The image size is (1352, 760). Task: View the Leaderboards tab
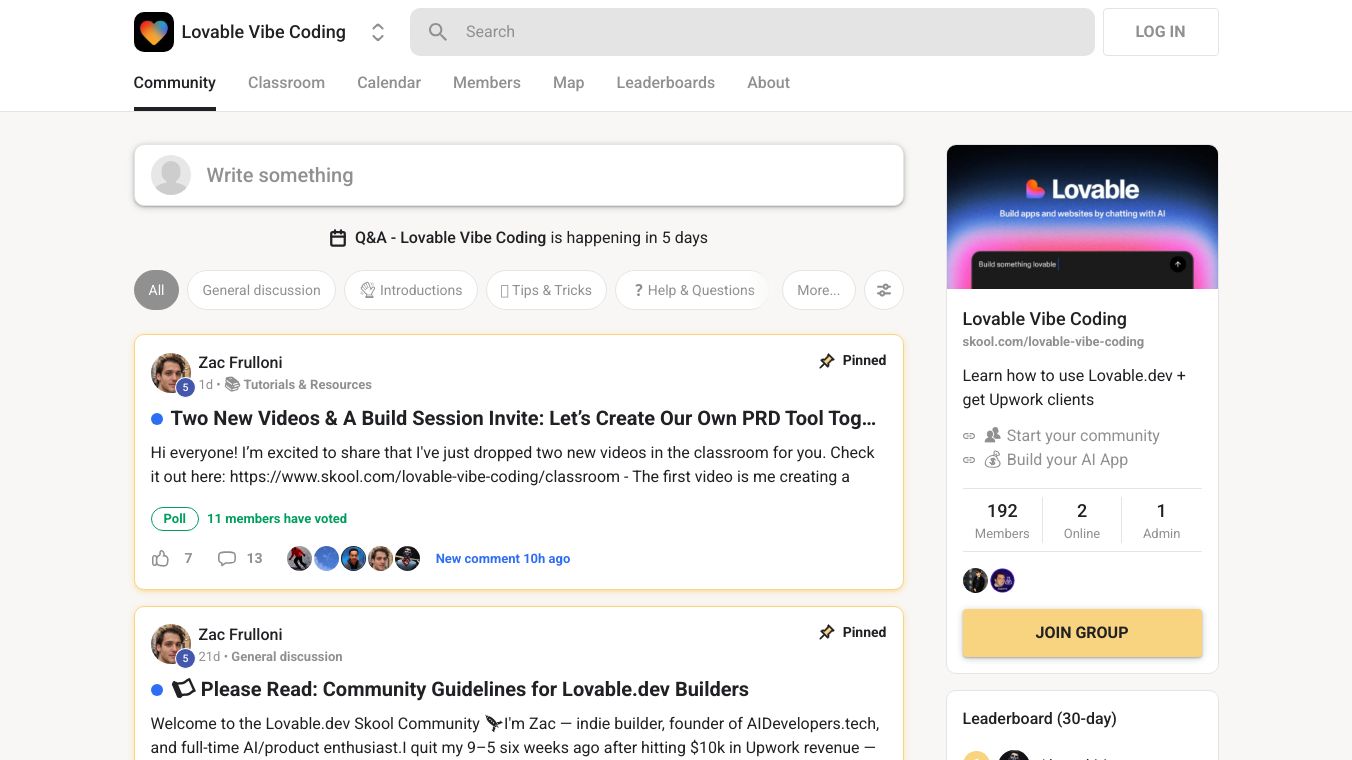tap(665, 83)
